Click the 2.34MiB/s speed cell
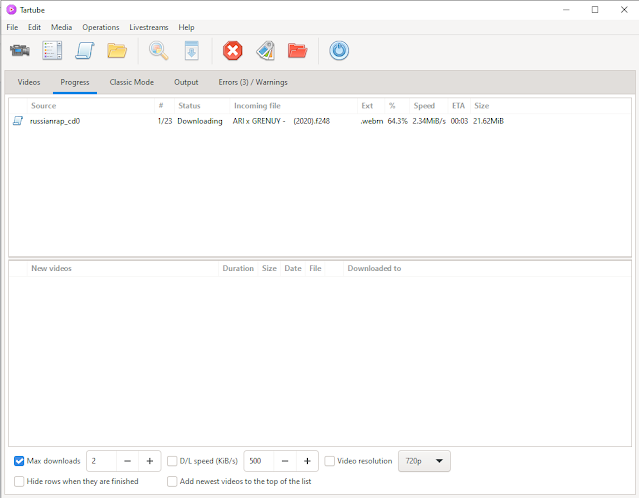 click(x=429, y=121)
